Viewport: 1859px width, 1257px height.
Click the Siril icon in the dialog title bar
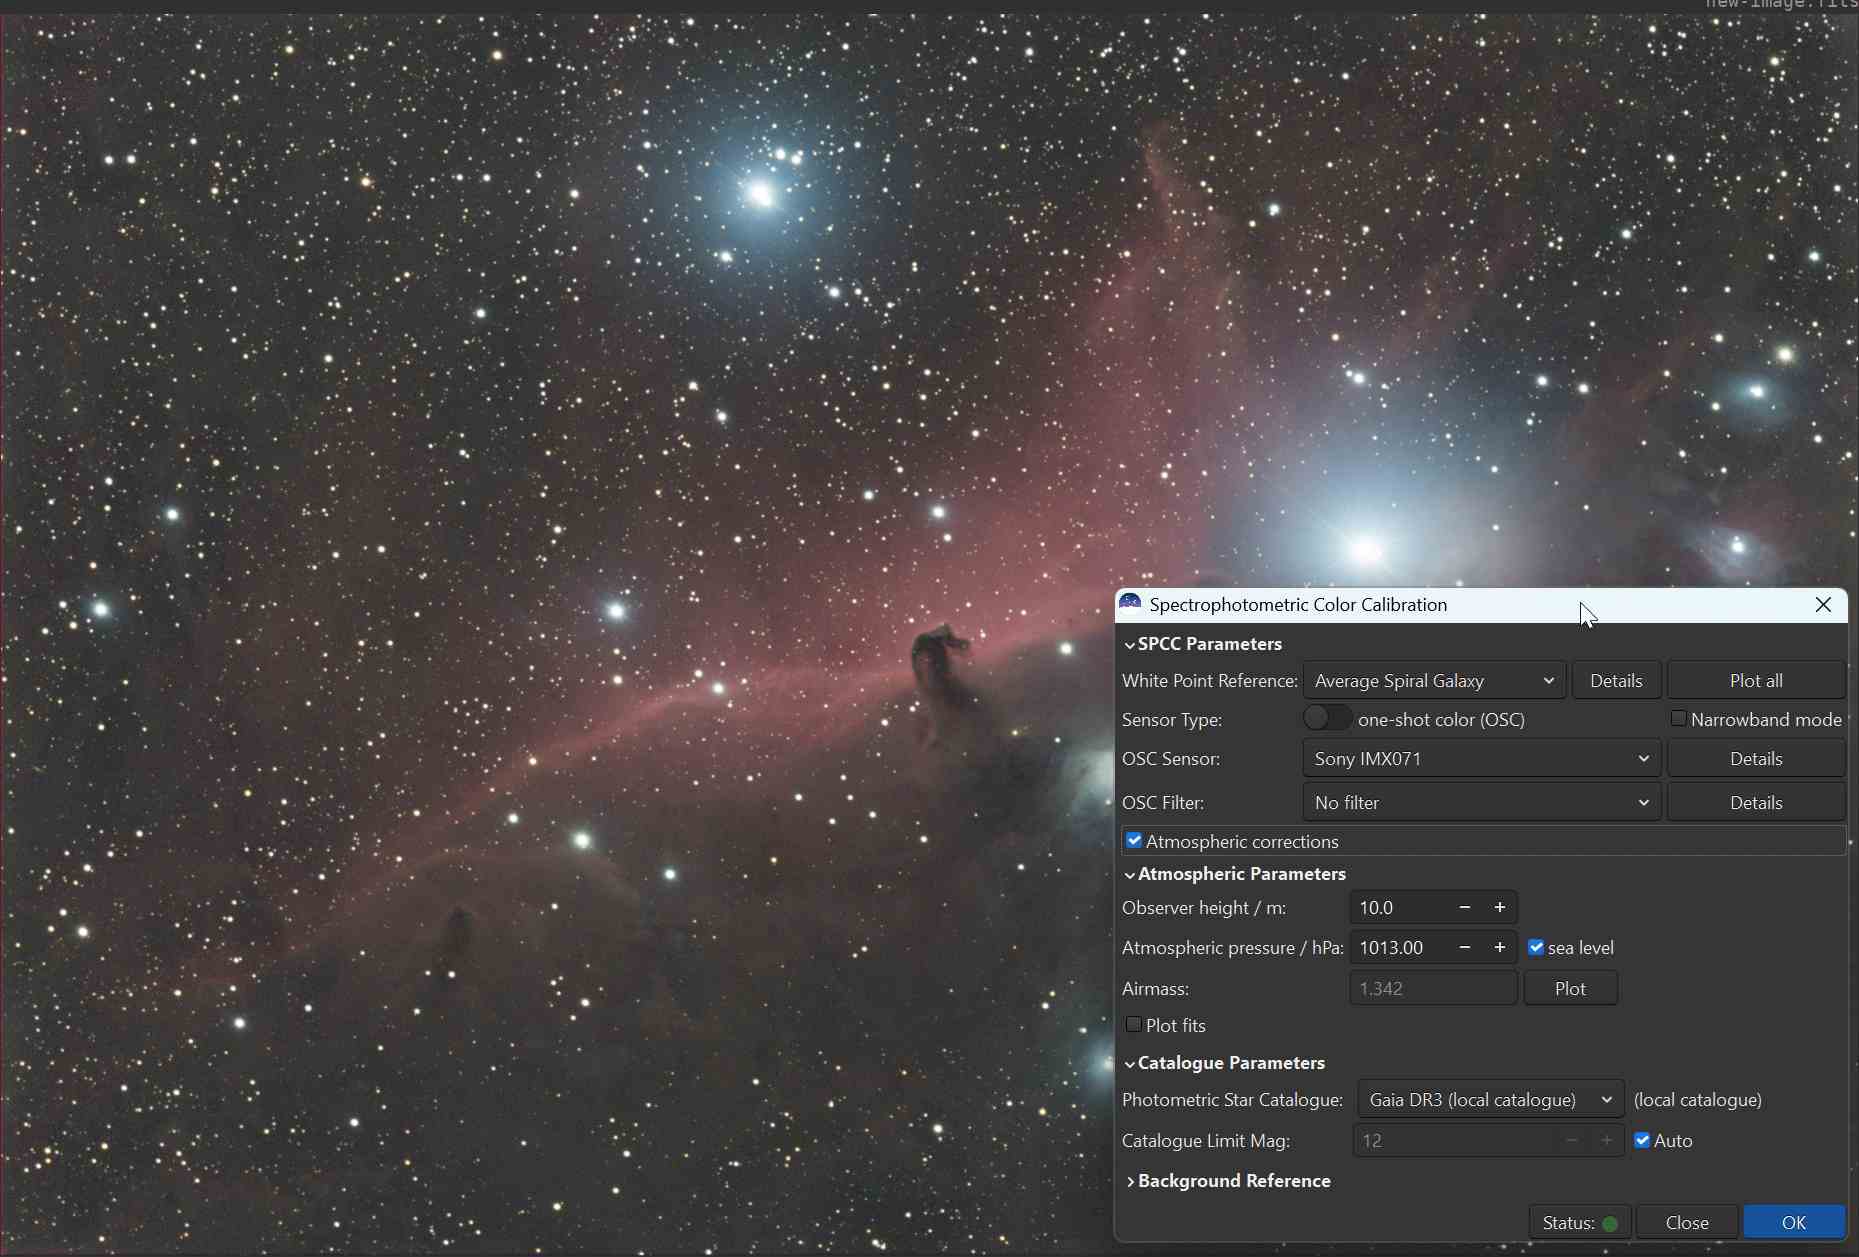tap(1130, 603)
